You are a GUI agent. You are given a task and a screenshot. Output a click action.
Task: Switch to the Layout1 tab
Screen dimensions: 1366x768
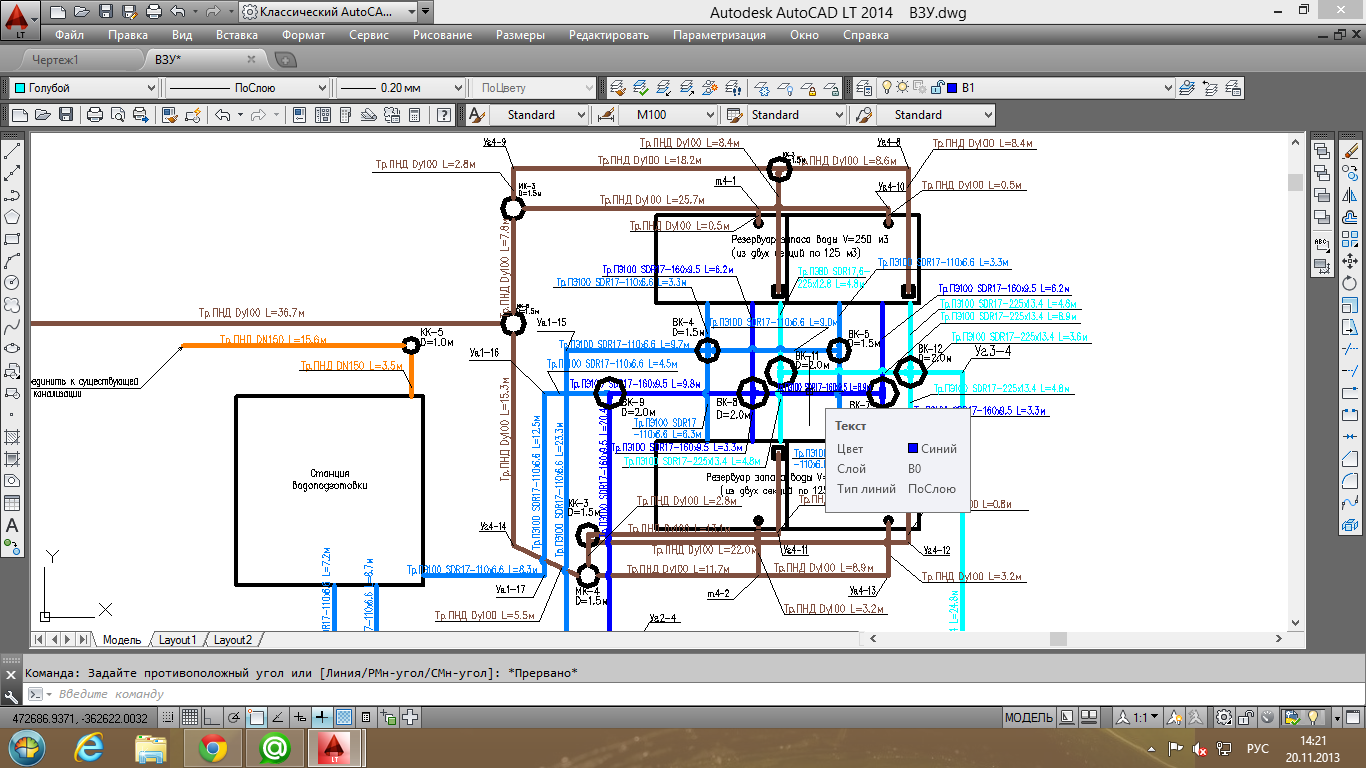(178, 640)
